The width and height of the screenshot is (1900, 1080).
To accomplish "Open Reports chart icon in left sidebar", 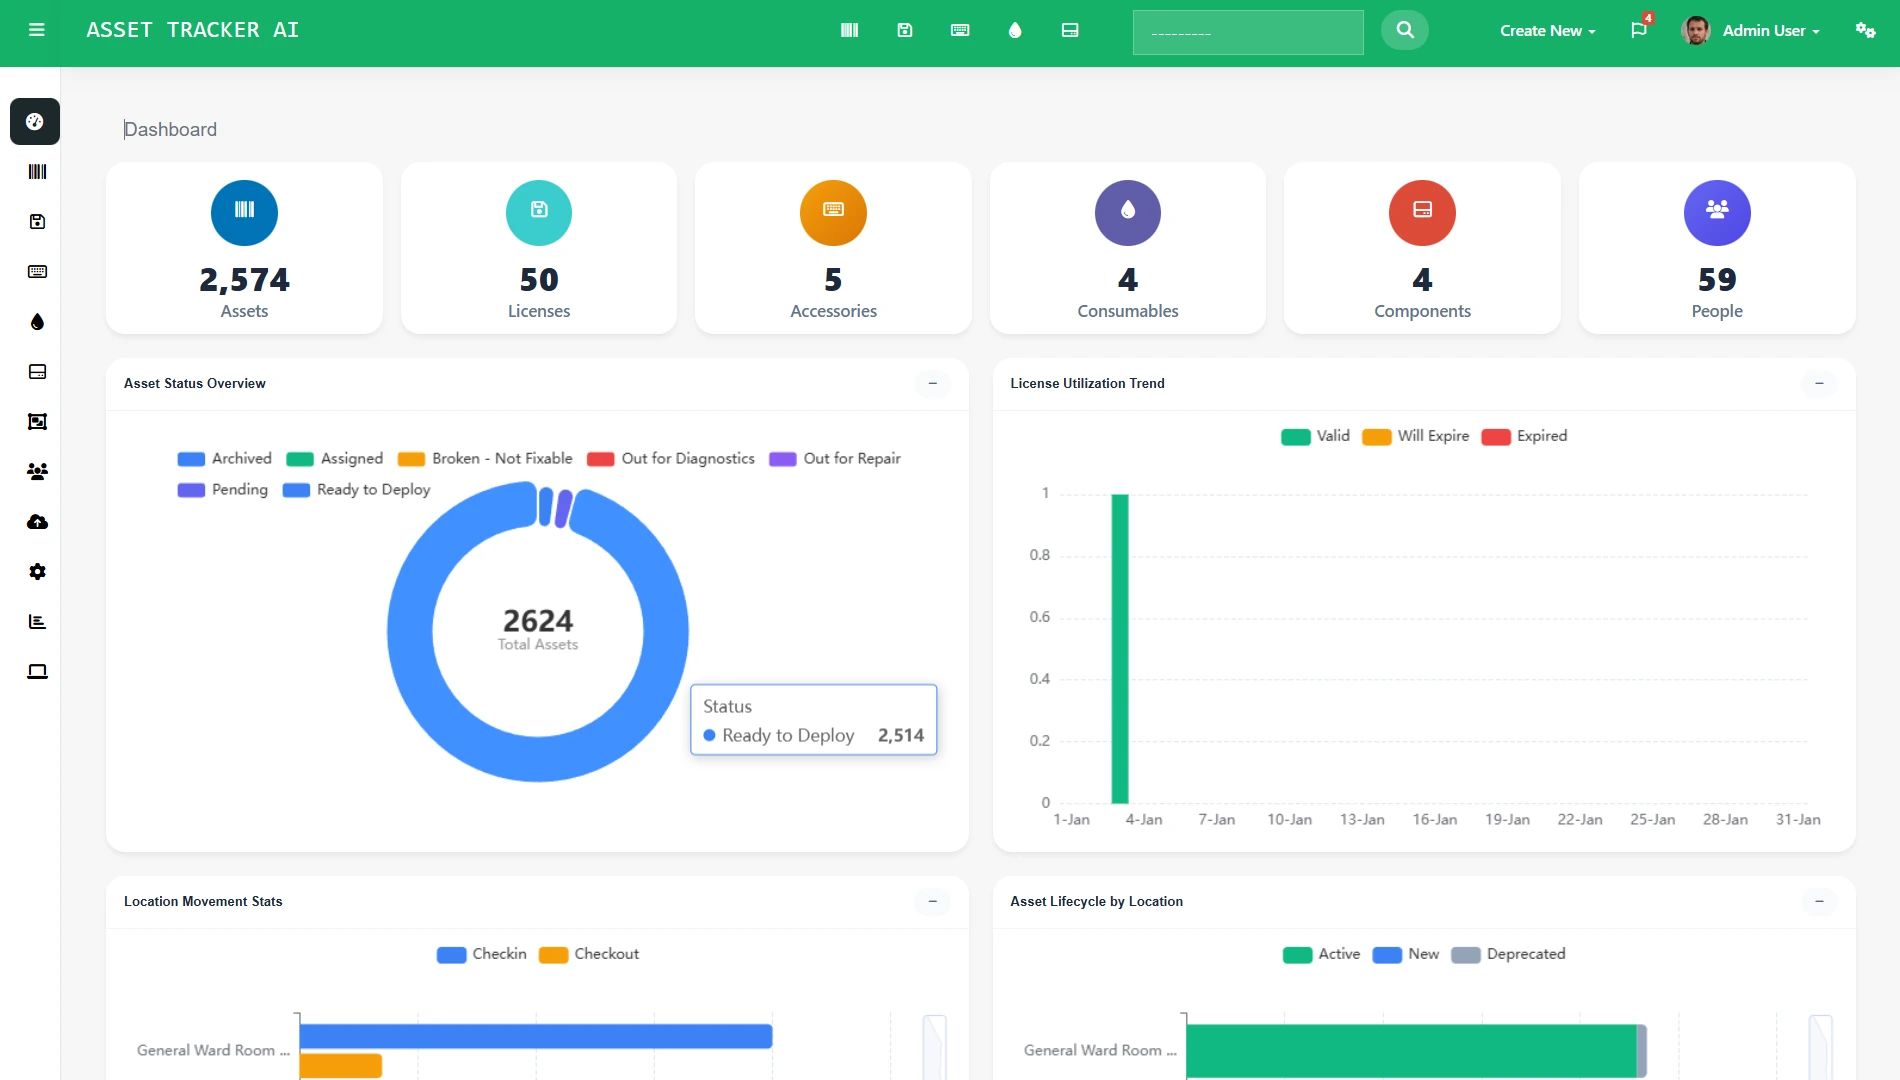I will (37, 622).
